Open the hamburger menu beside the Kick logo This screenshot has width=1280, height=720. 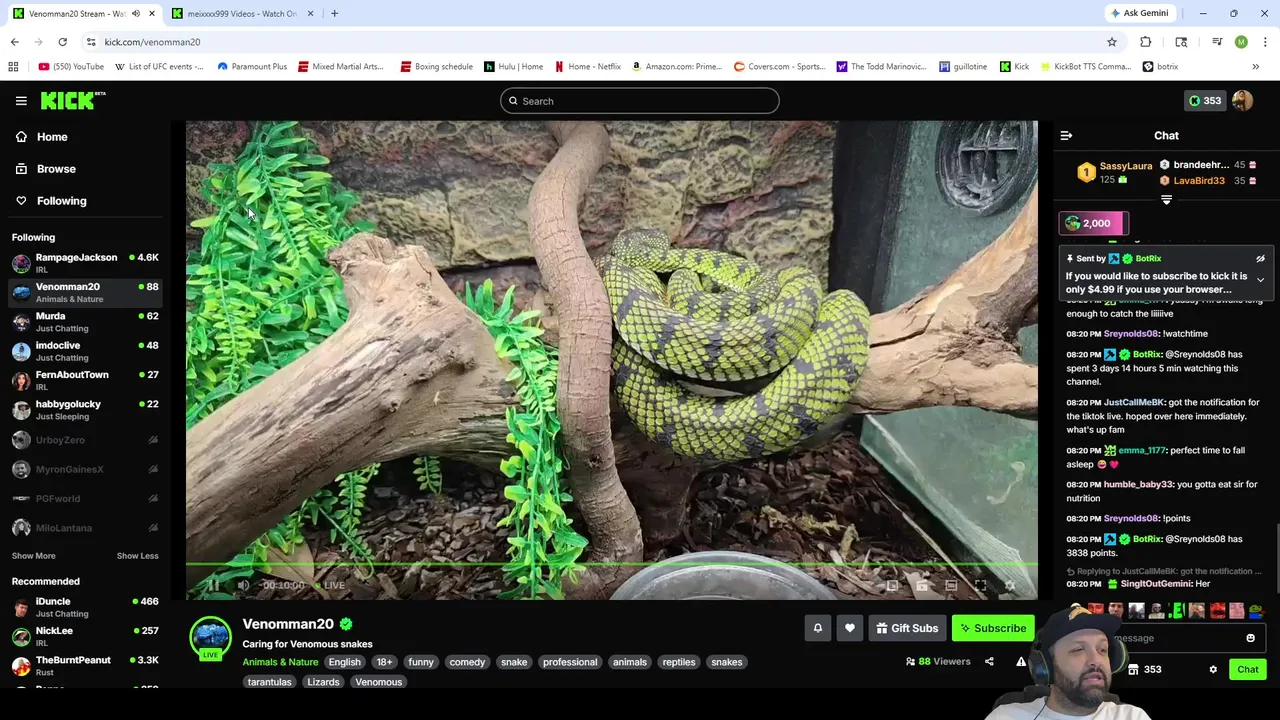tap(21, 101)
